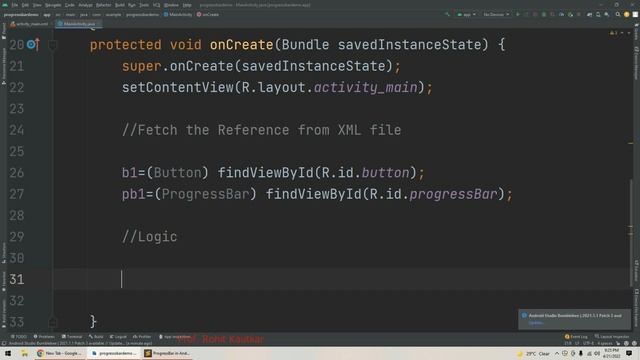Click the text activity_main in setContentView
The width and height of the screenshot is (640, 360).
tap(366, 87)
